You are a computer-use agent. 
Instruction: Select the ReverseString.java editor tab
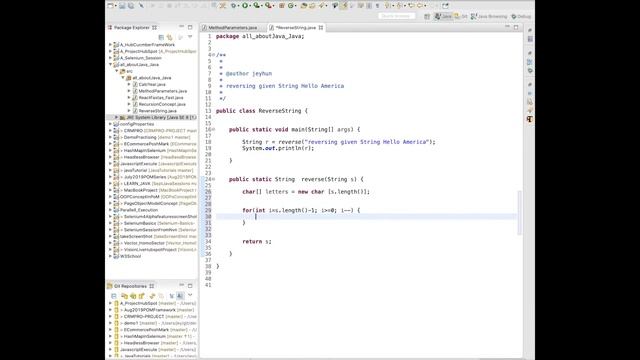[296, 28]
